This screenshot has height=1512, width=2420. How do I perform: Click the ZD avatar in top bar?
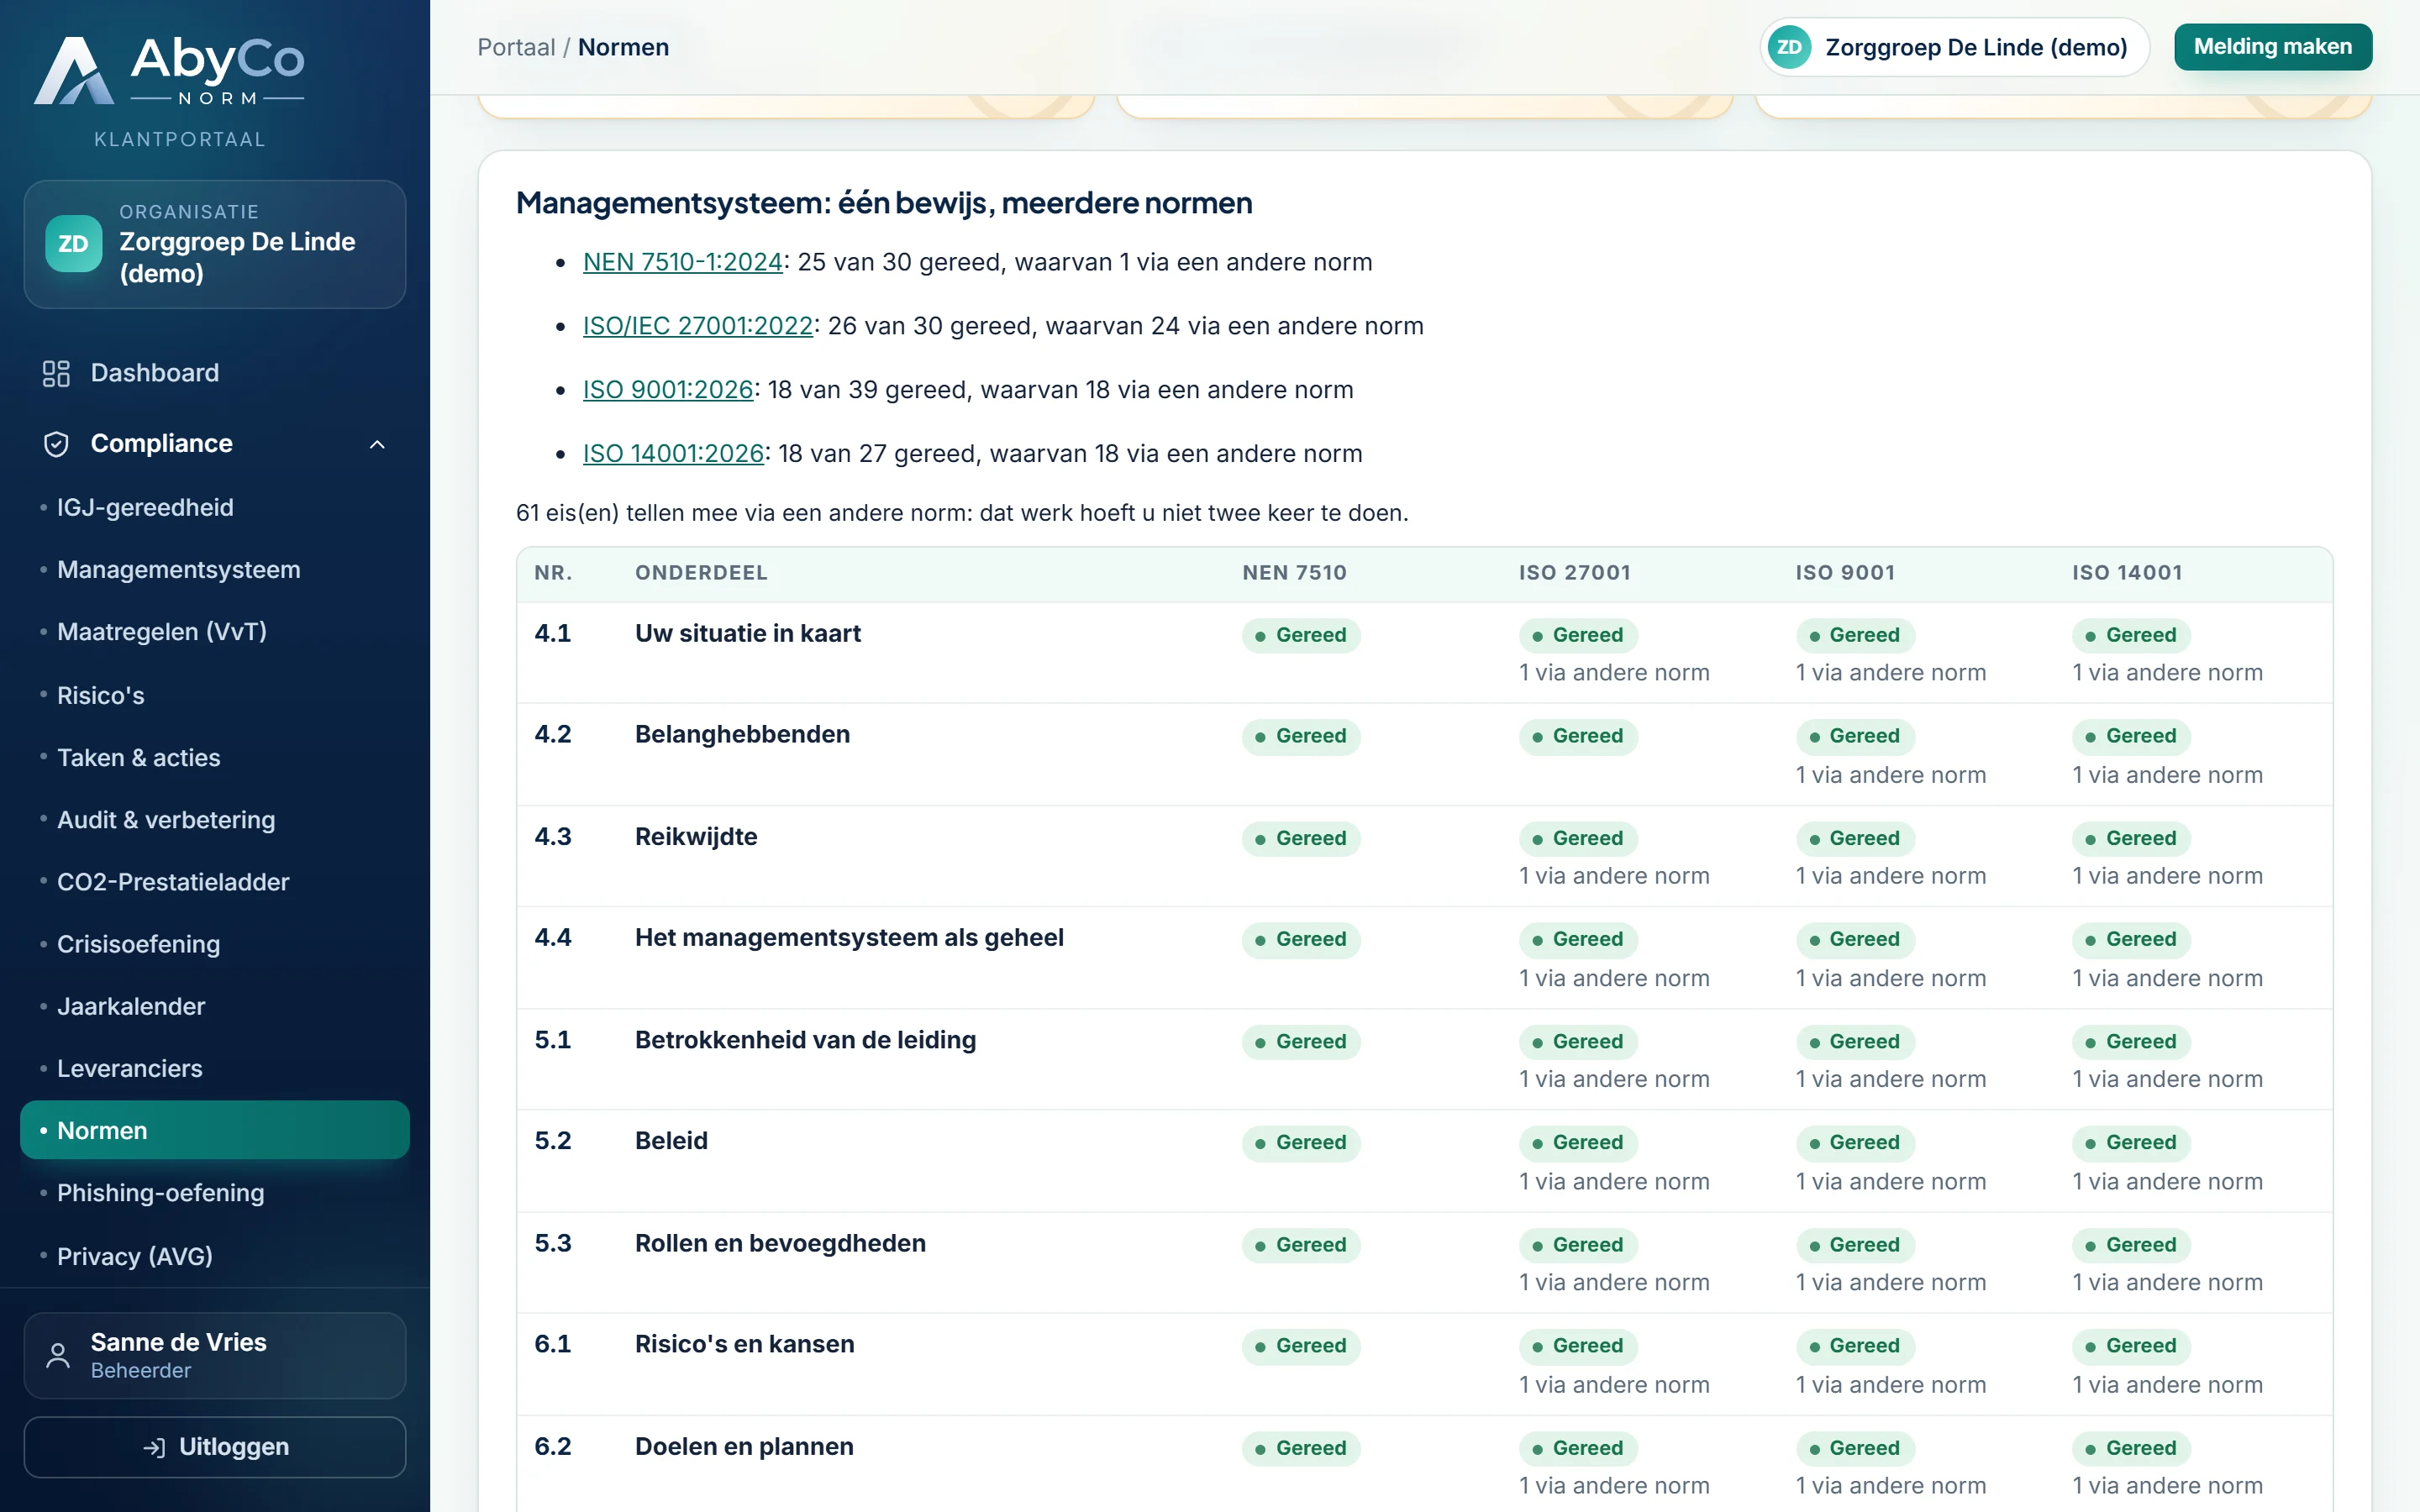1789,47
